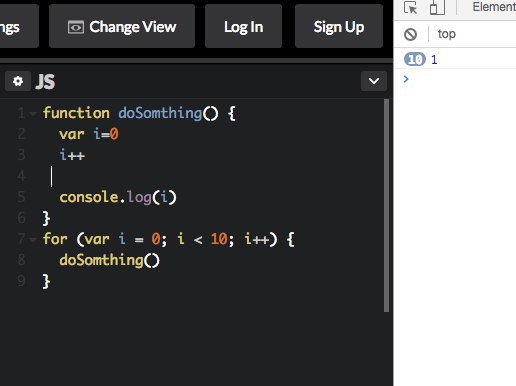The width and height of the screenshot is (516, 386).
Task: Click the var i=0 code line
Action: coord(89,134)
